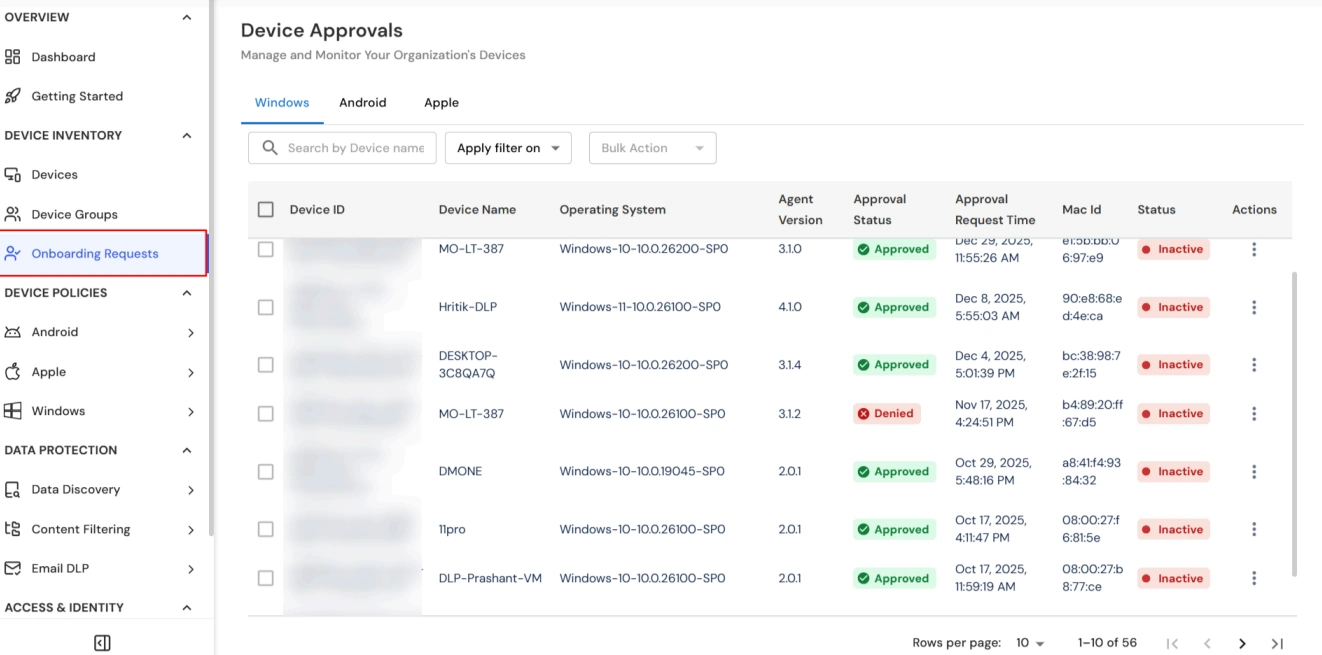Open Email DLP in sidebar
This screenshot has height=655, width=1322.
point(60,568)
